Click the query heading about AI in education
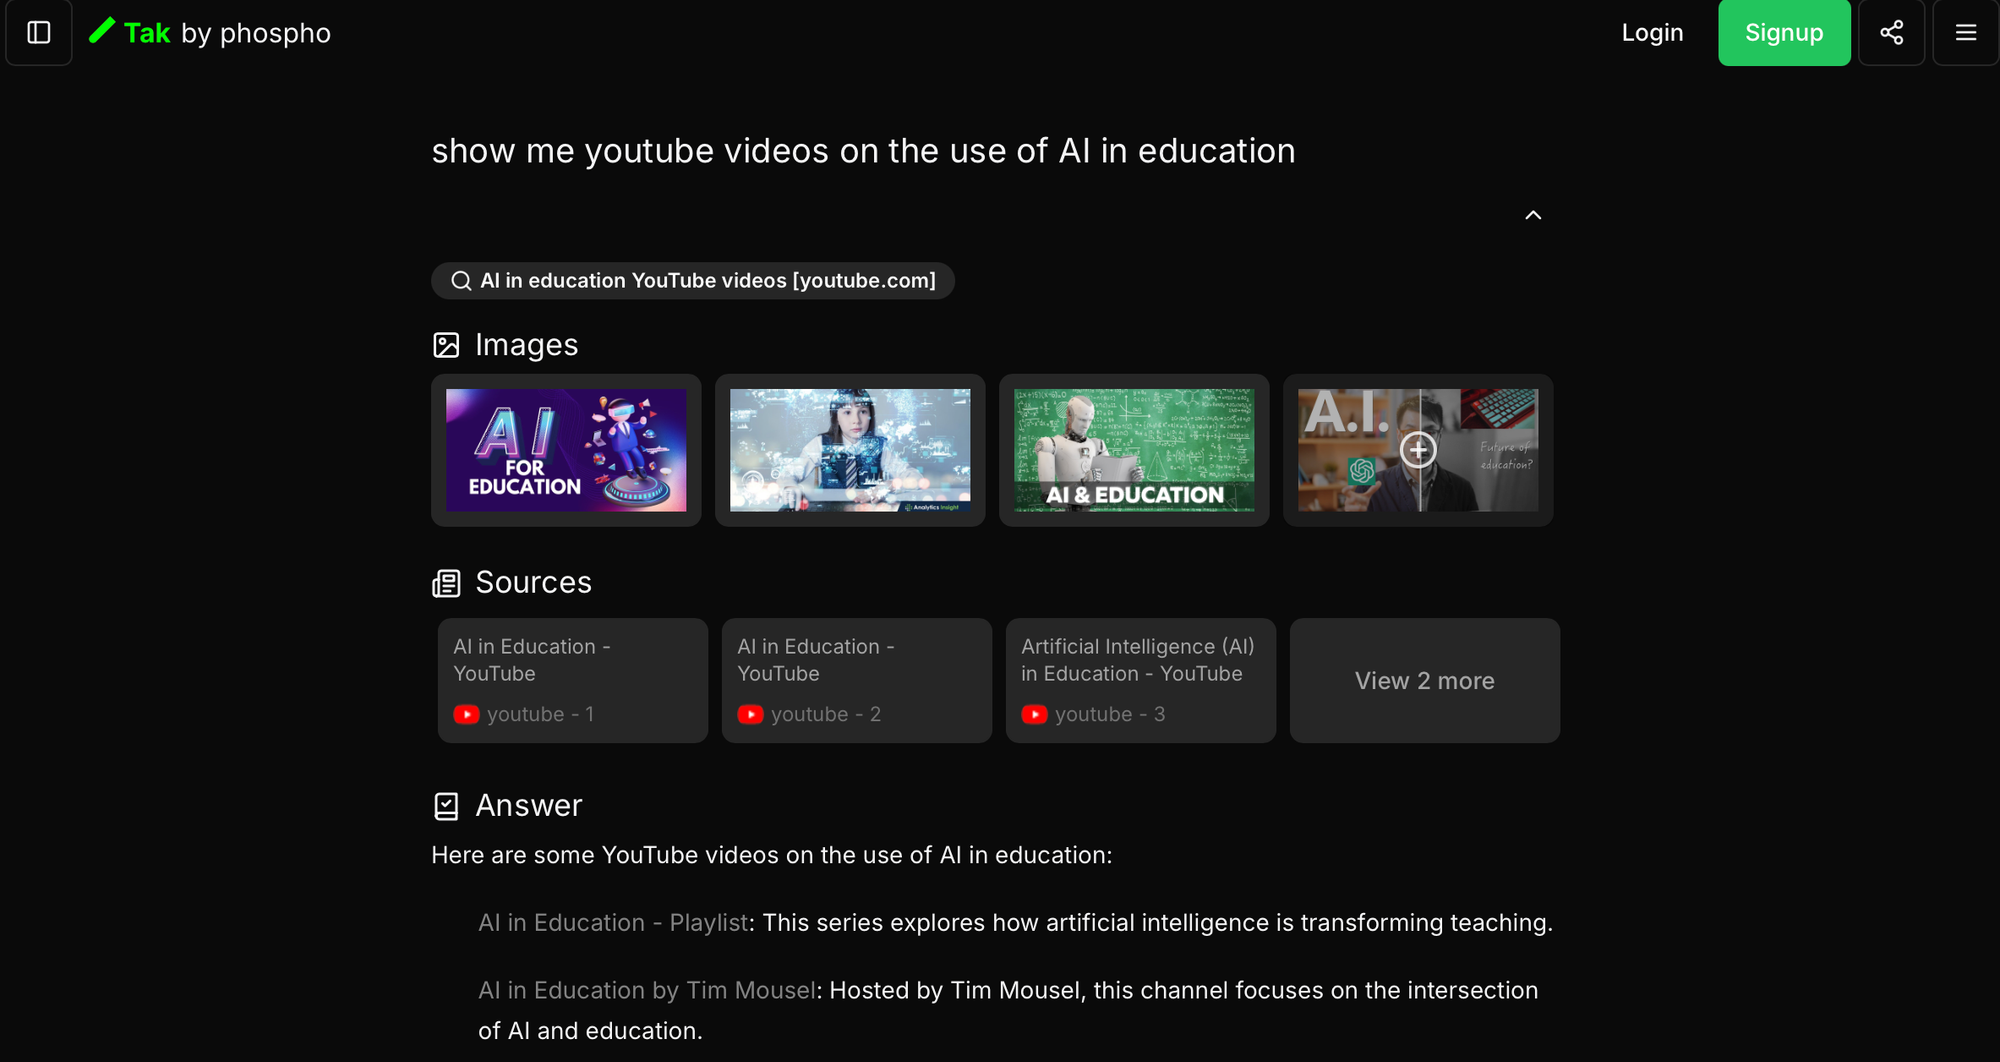This screenshot has width=2000, height=1062. (863, 151)
